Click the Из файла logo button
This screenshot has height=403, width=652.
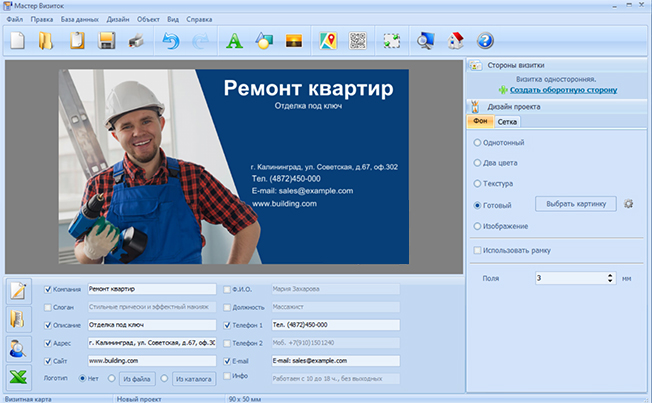[x=137, y=379]
